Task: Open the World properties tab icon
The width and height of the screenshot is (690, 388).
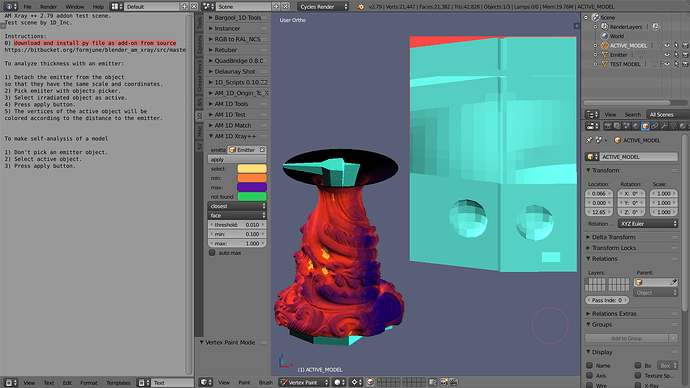Action: click(x=635, y=126)
